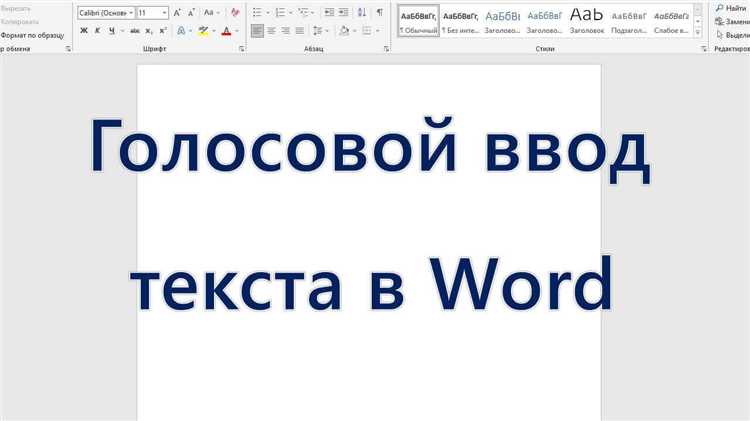Image resolution: width=750 pixels, height=421 pixels.
Task: Click the increase font size icon
Action: click(178, 13)
